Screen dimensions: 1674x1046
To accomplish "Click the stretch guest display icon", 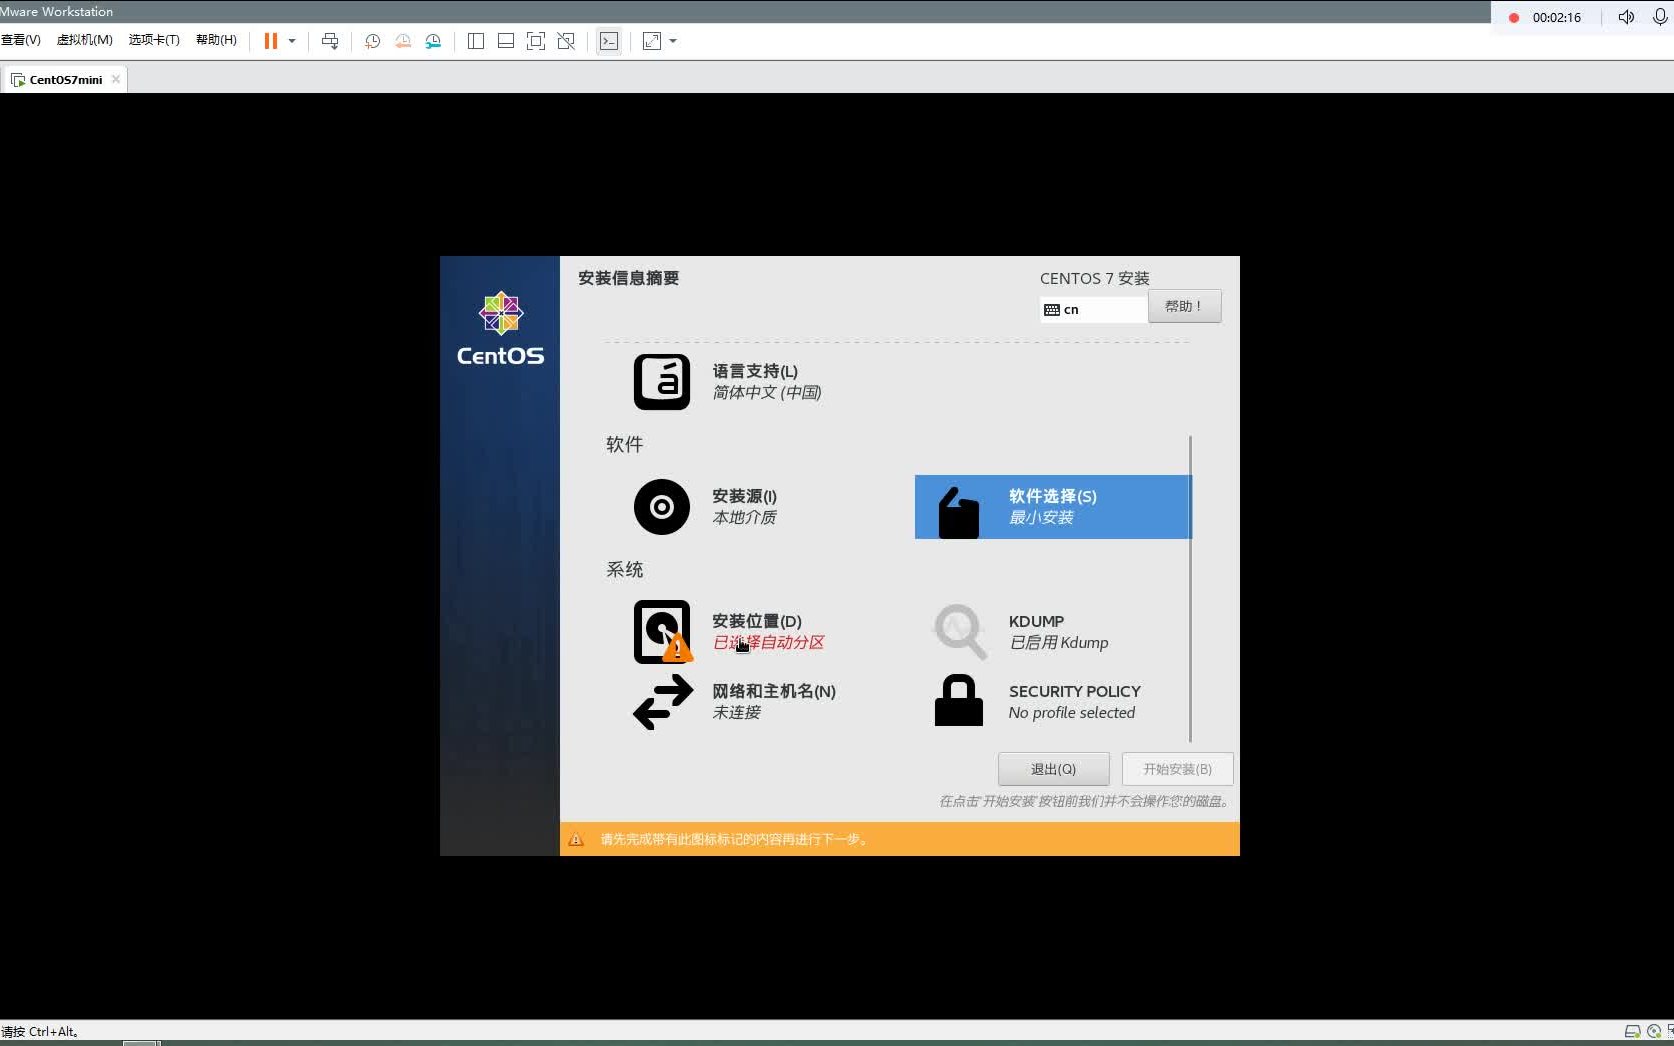I will click(x=652, y=41).
